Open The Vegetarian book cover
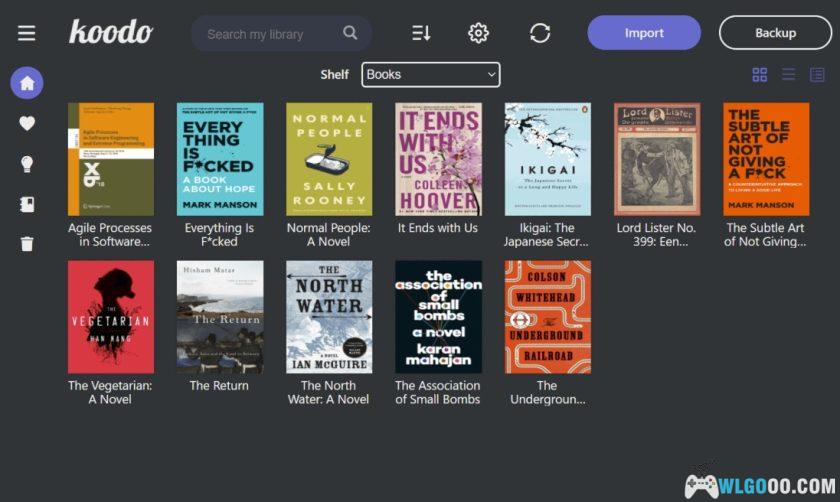 (111, 317)
